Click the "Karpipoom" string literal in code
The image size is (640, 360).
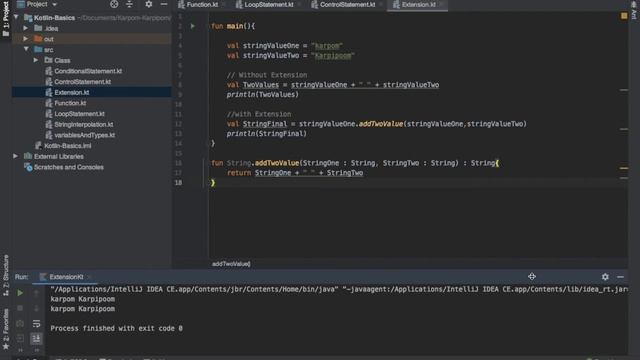(x=333, y=56)
